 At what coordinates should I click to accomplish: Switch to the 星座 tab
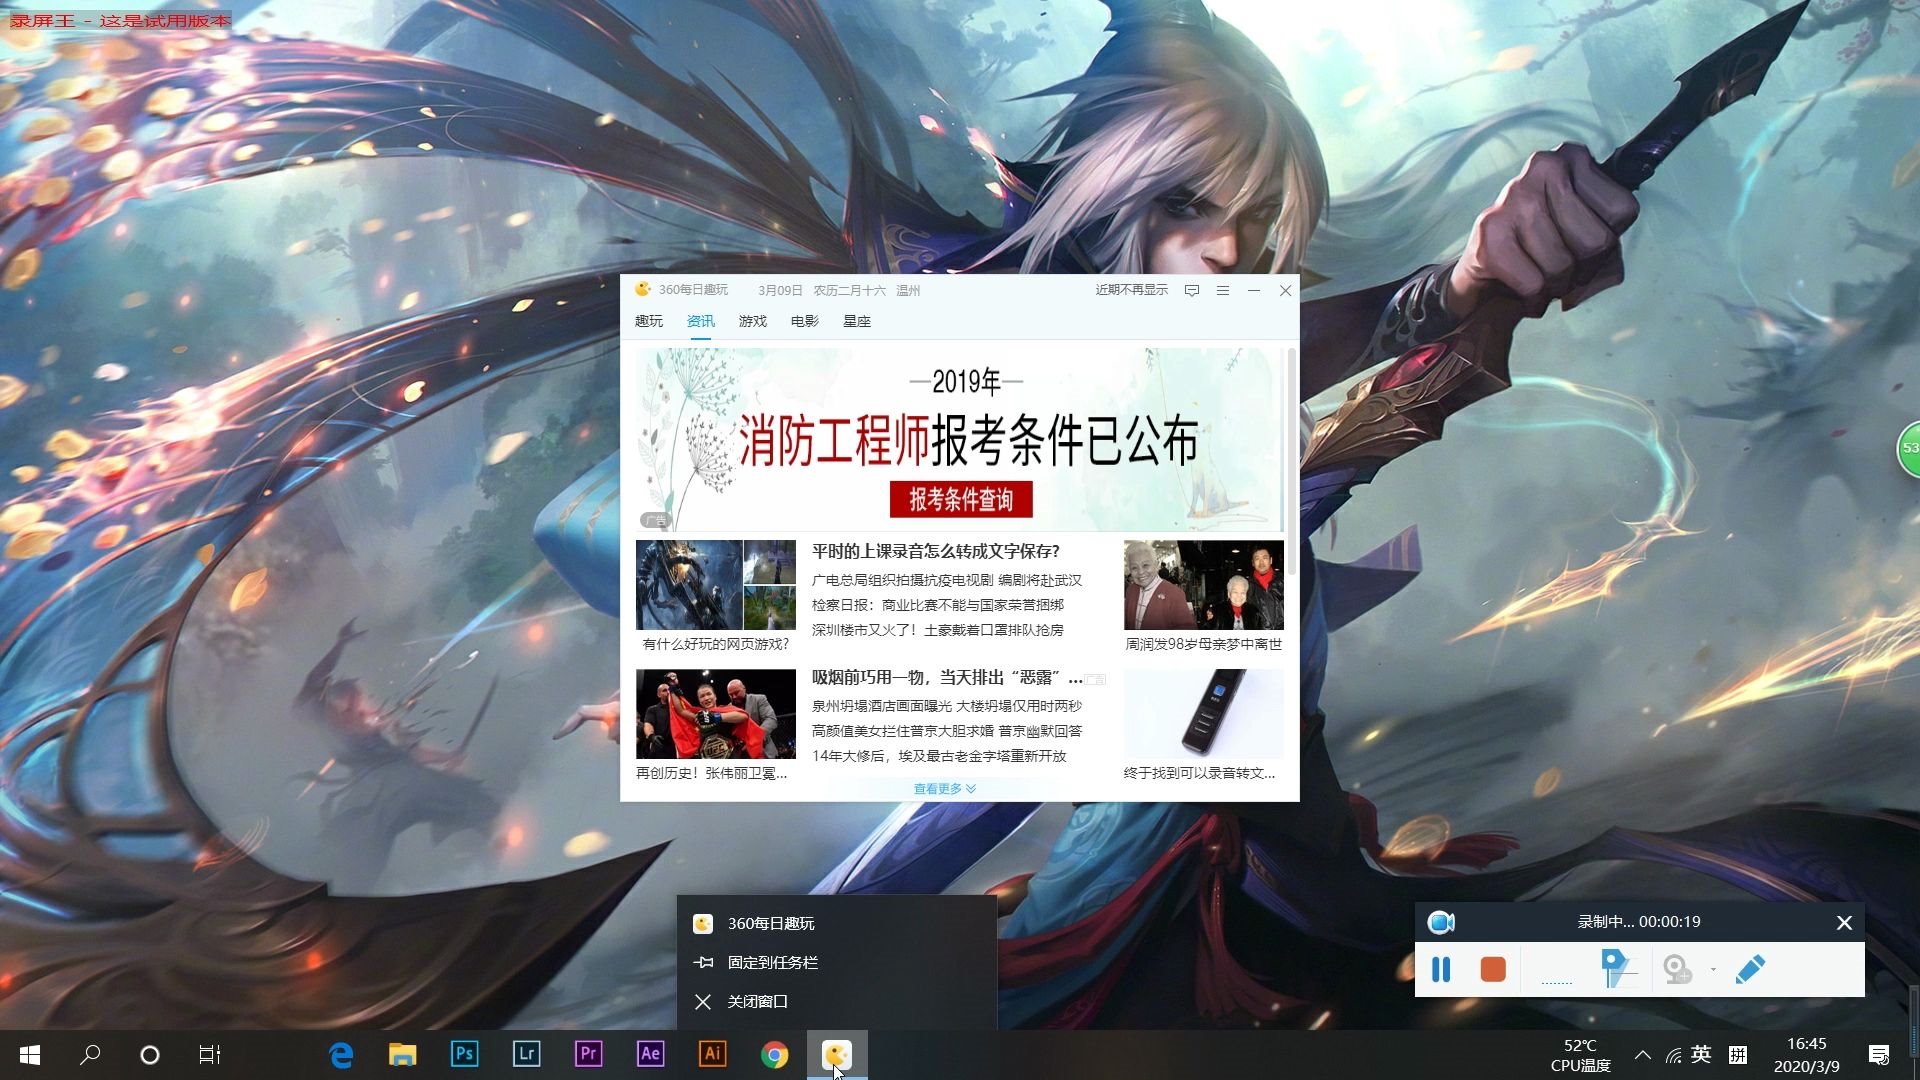point(856,321)
